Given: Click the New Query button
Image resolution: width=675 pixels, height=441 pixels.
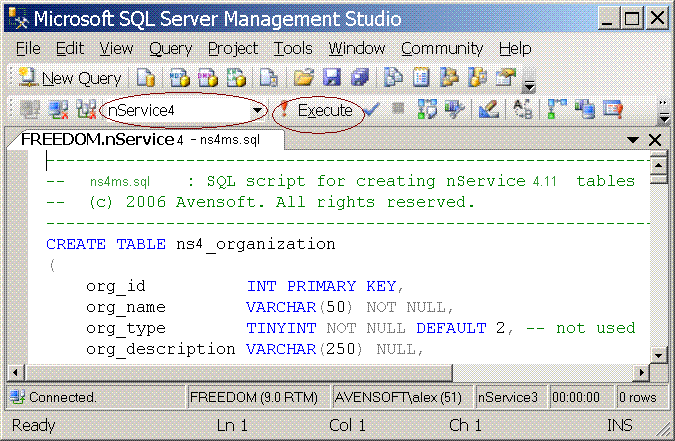Looking at the screenshot, I should point(70,78).
